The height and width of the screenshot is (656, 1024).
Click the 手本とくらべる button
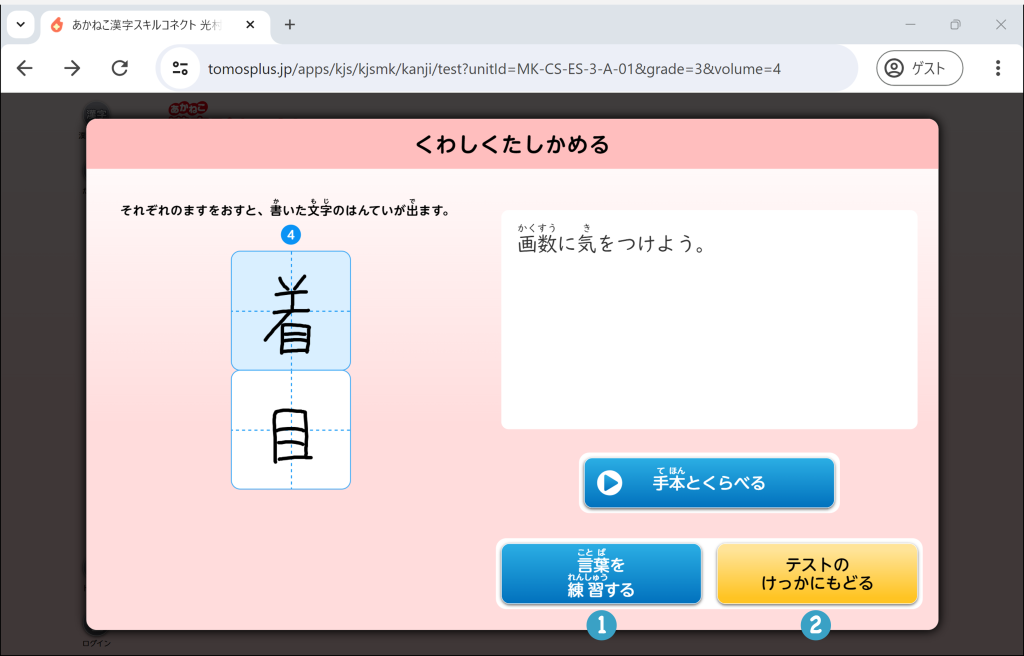709,483
